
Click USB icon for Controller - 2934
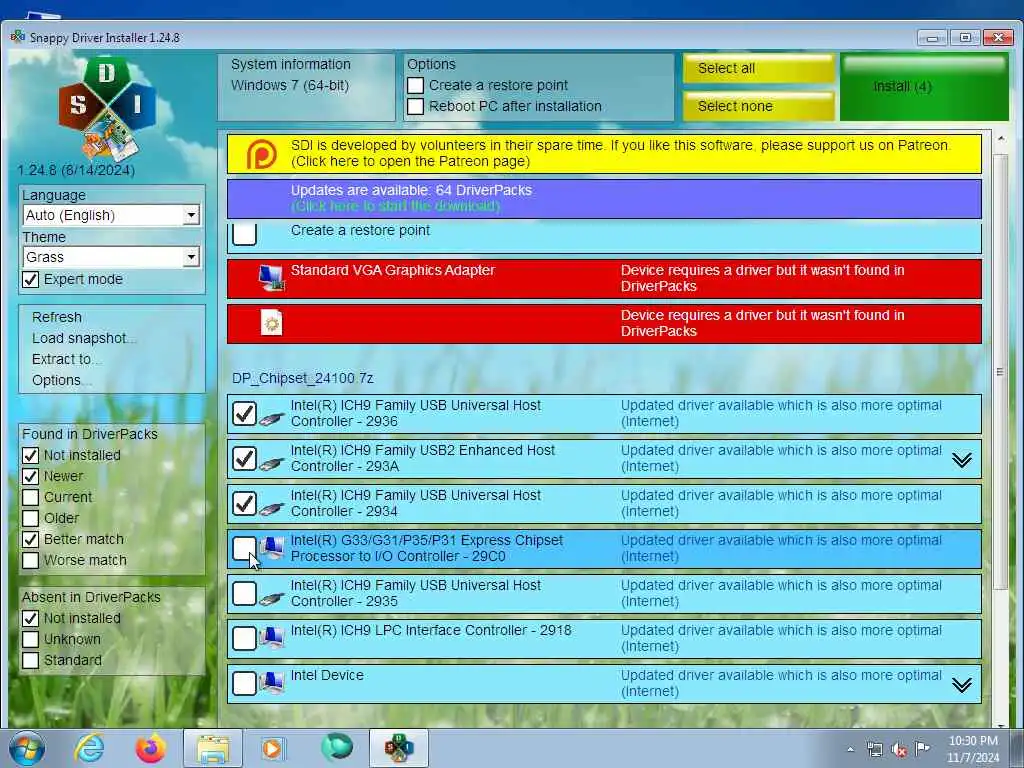pyautogui.click(x=271, y=509)
